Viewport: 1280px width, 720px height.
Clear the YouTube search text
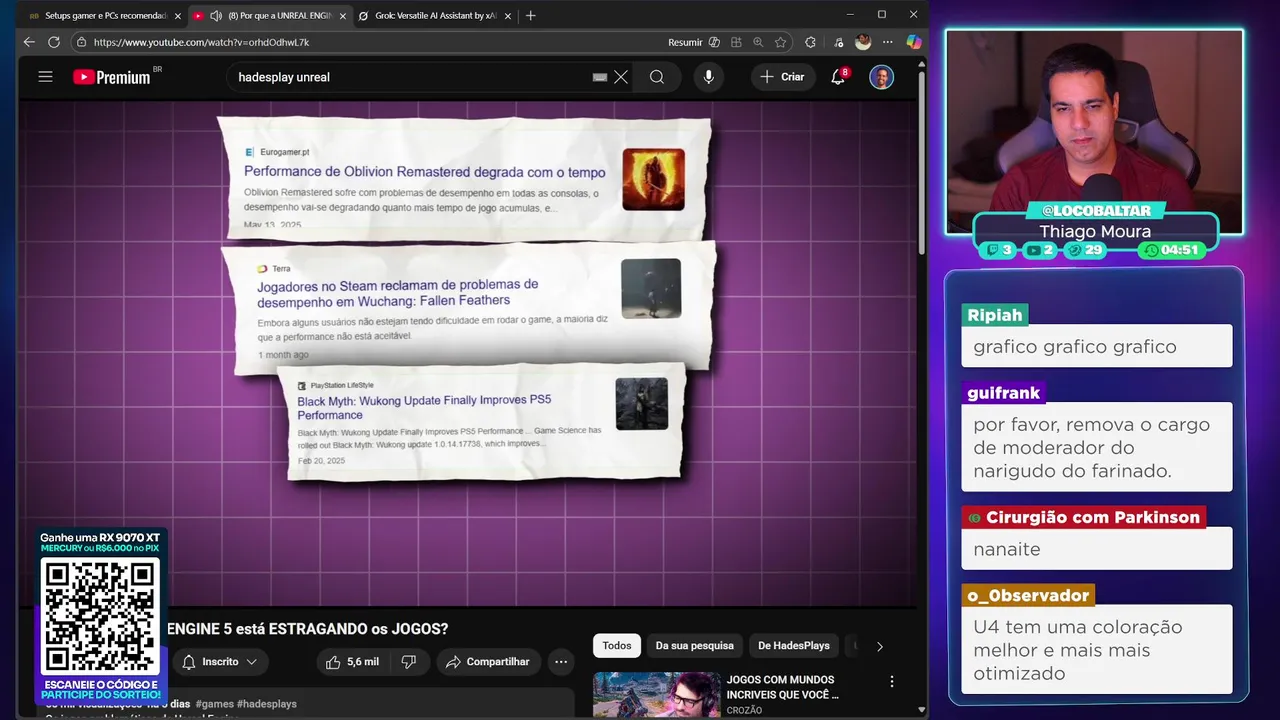[621, 77]
